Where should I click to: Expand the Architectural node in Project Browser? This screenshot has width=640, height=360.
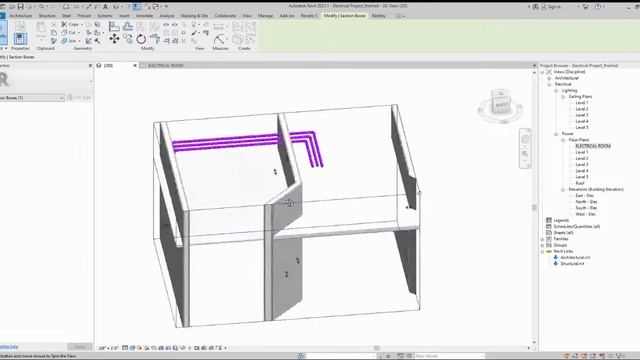tap(549, 78)
